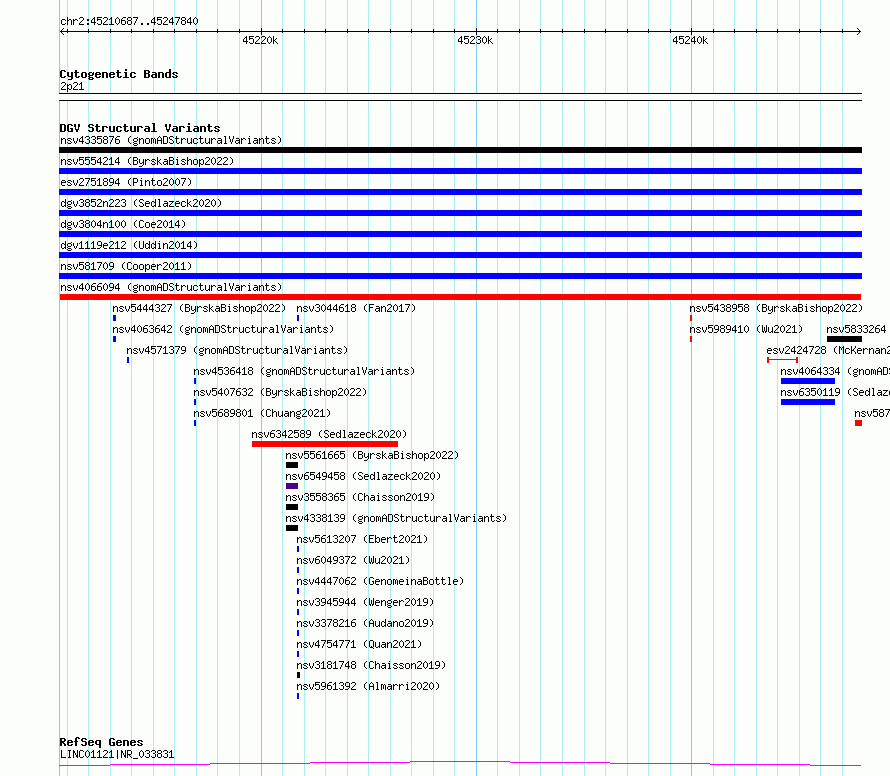Click the blue bar under nsv581709
Image resolution: width=890 pixels, height=776 pixels.
(x=460, y=276)
